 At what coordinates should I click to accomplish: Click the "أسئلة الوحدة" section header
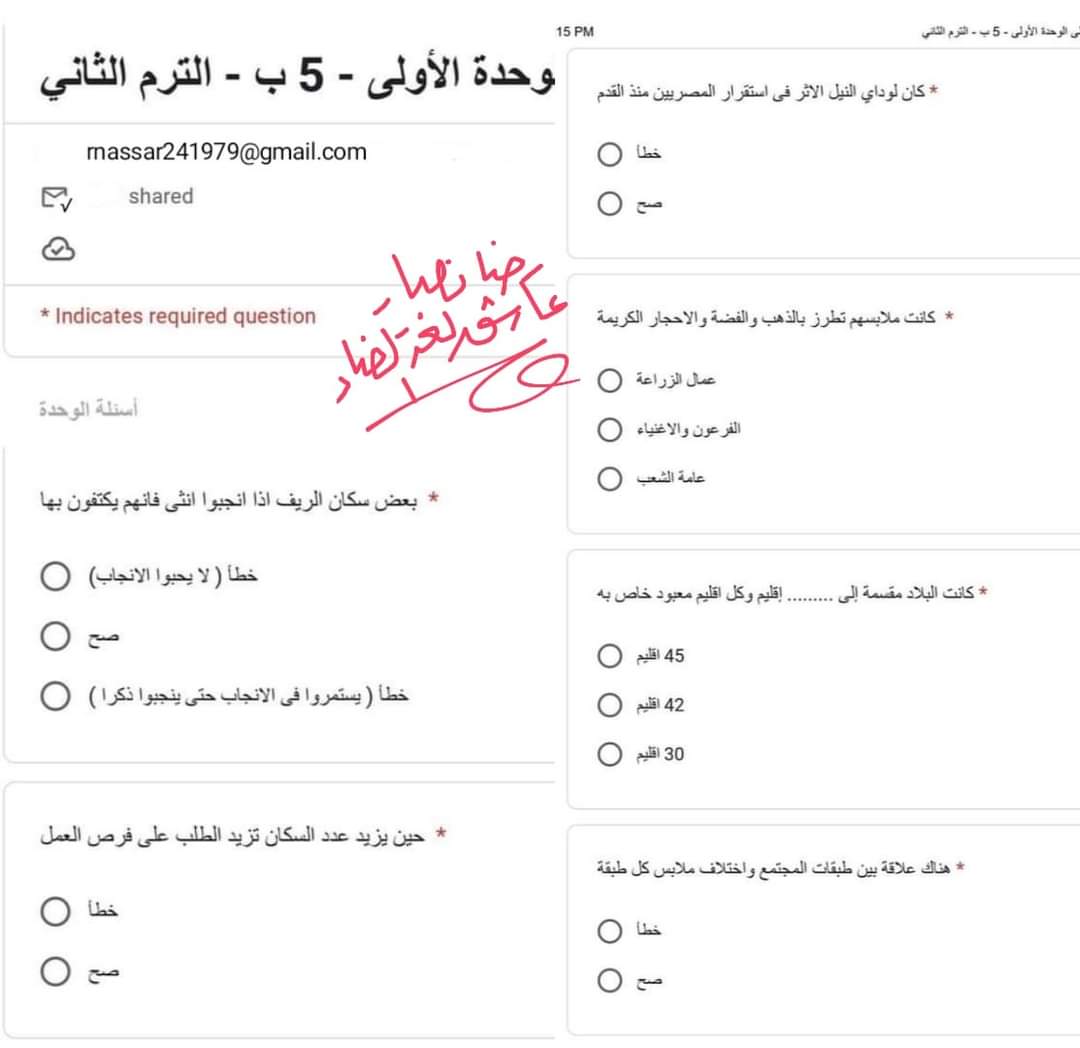89,410
